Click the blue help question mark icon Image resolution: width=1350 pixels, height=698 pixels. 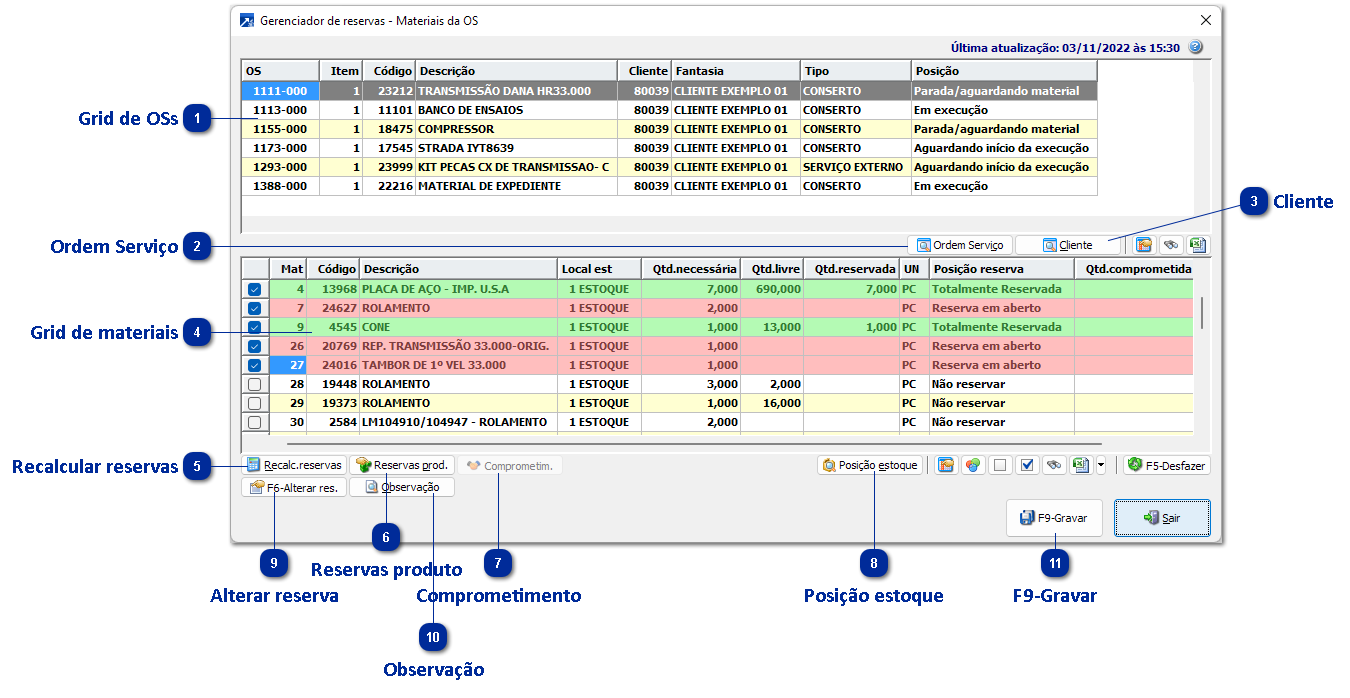tap(1195, 47)
